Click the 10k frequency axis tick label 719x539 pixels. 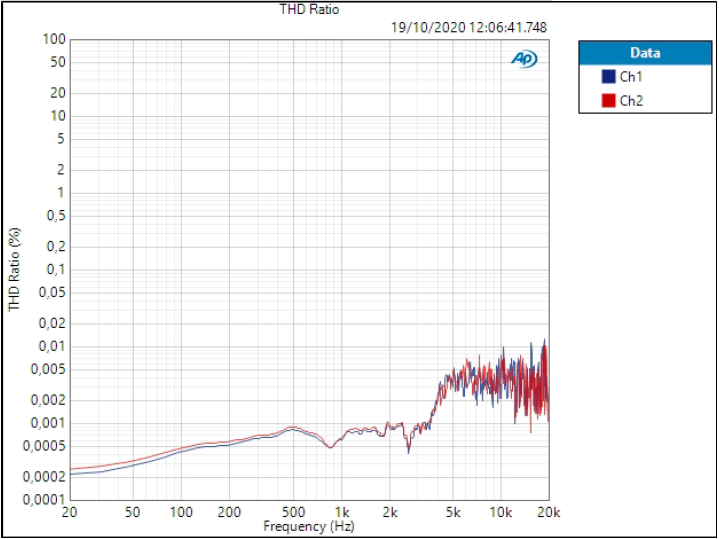coord(501,512)
